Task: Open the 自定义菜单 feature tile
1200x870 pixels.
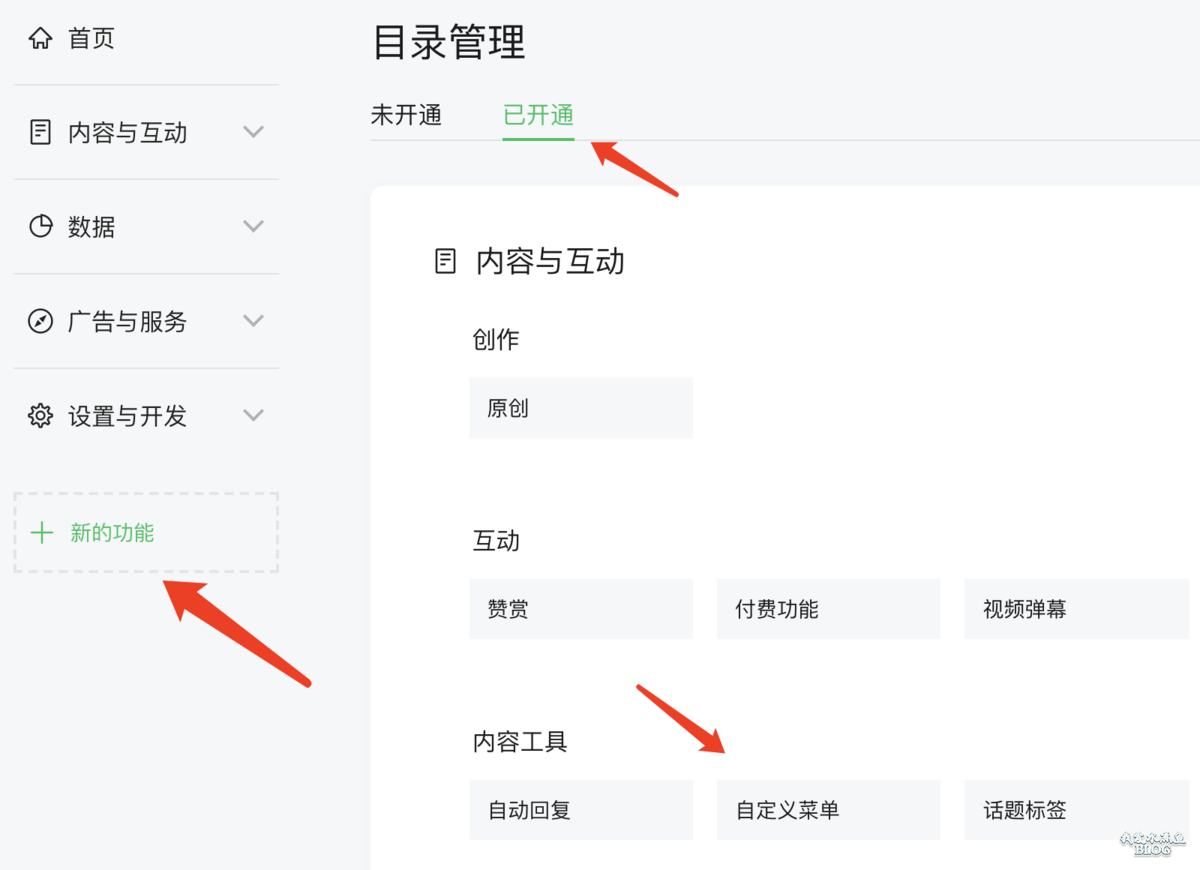Action: coord(828,810)
